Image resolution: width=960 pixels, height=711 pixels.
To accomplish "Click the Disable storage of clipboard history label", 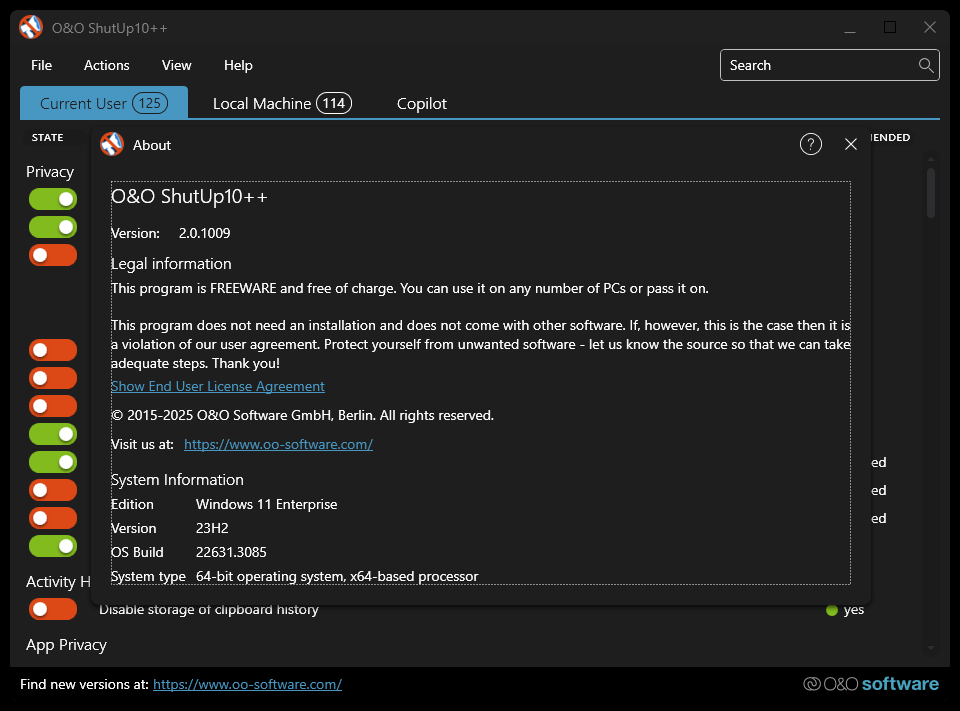I will pyautogui.click(x=209, y=611).
